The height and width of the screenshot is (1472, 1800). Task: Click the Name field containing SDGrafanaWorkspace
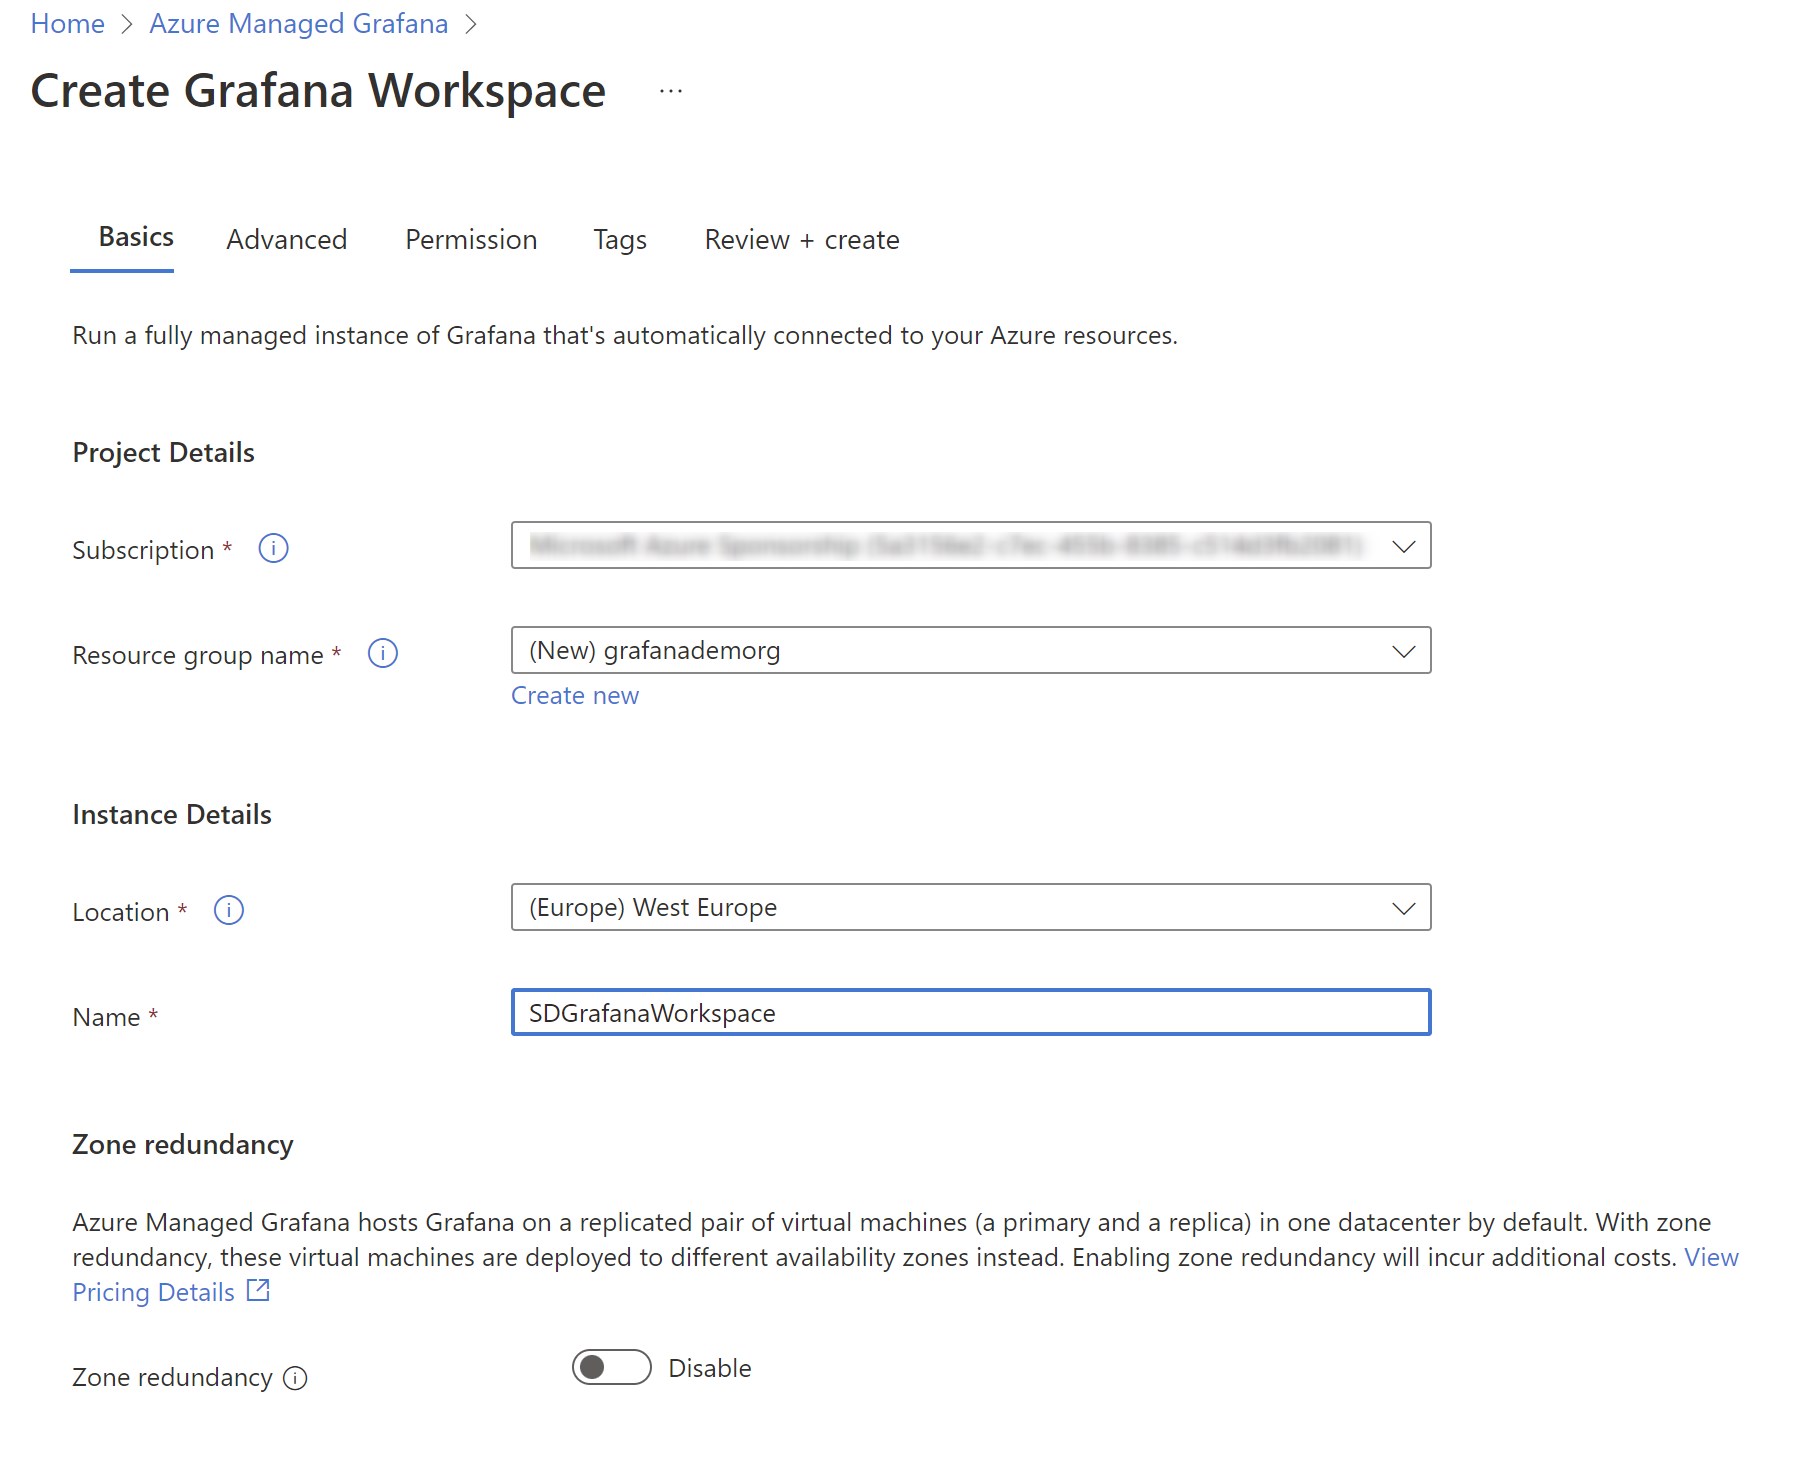(x=970, y=1012)
